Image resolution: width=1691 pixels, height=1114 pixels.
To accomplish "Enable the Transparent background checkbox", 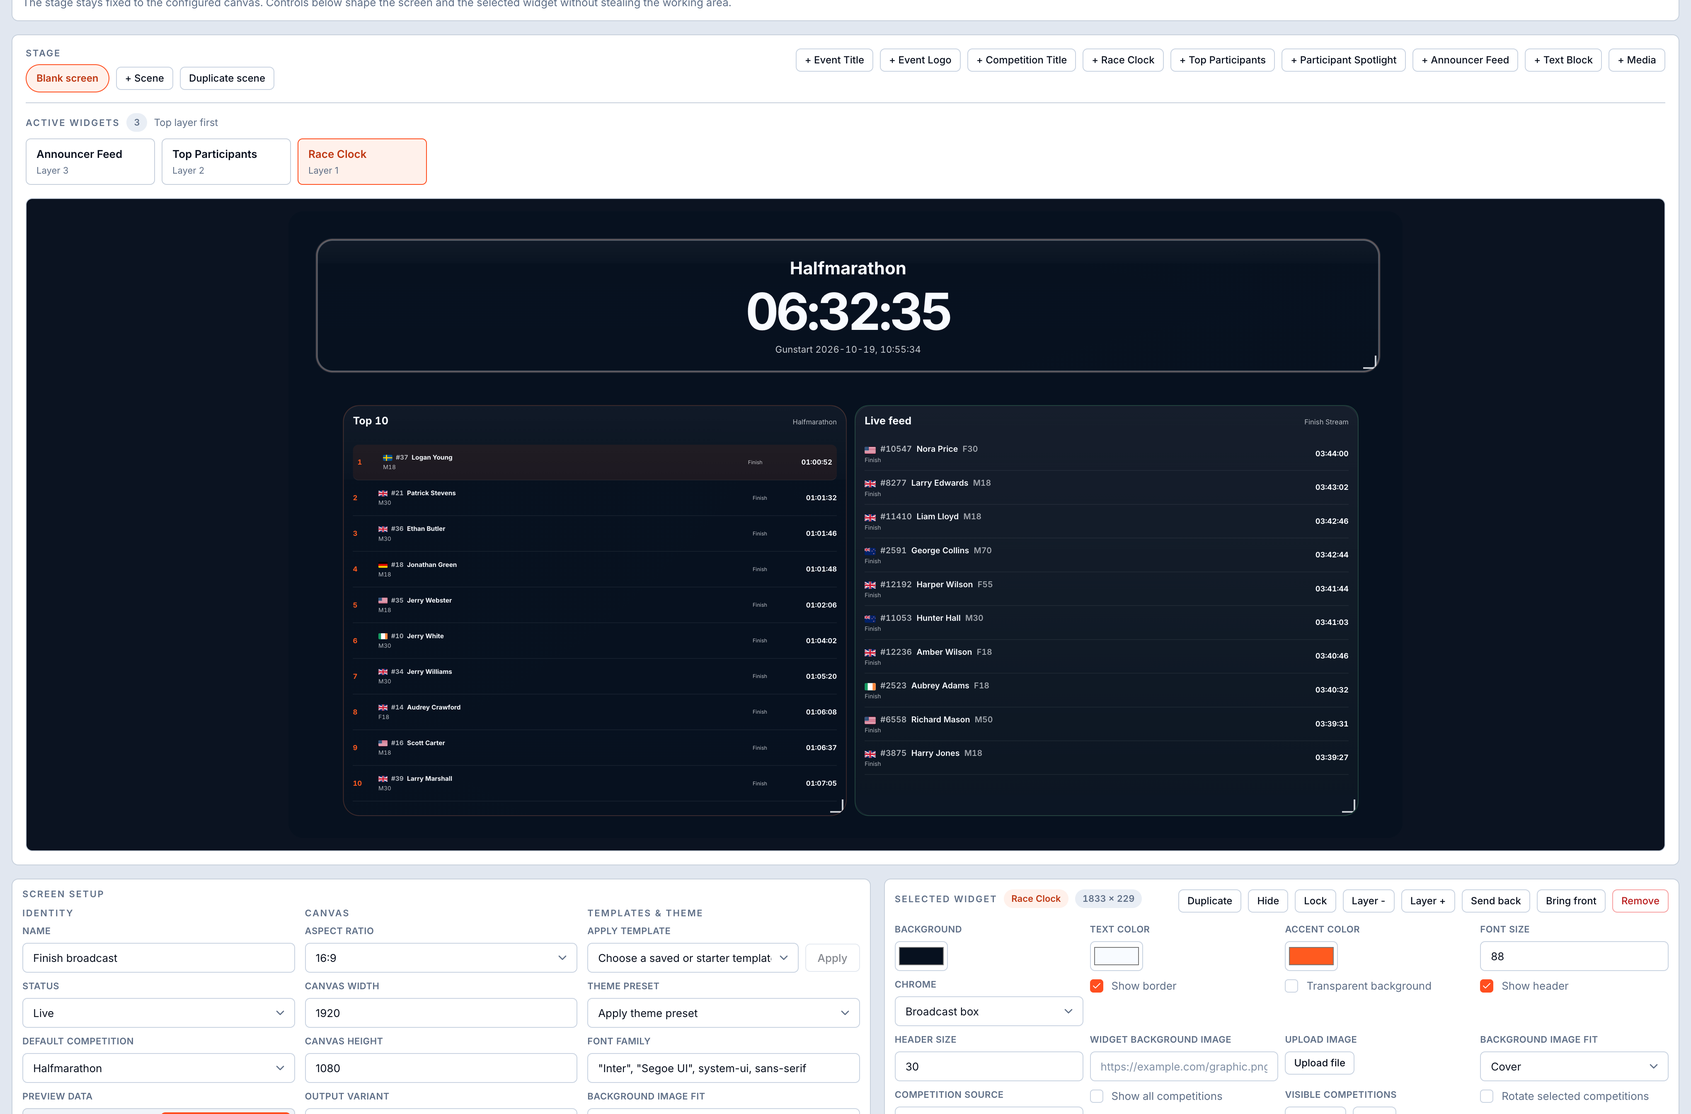I will point(1292,986).
